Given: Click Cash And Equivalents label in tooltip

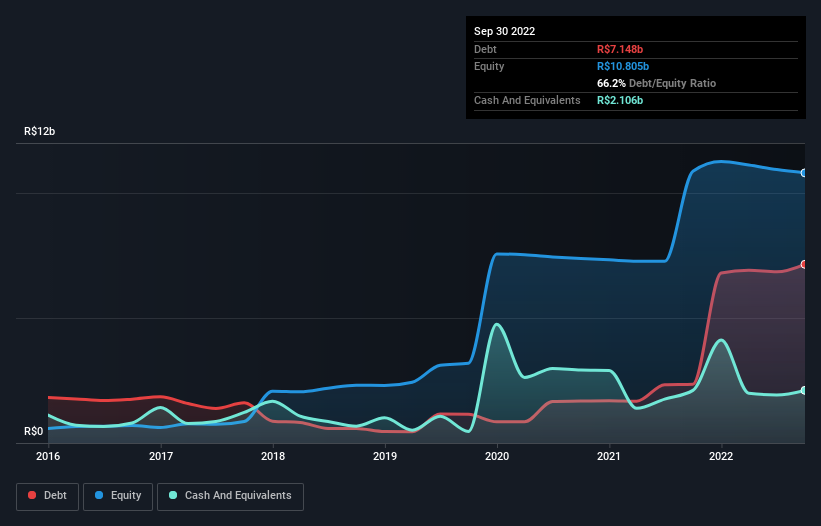Looking at the screenshot, I should click(527, 100).
